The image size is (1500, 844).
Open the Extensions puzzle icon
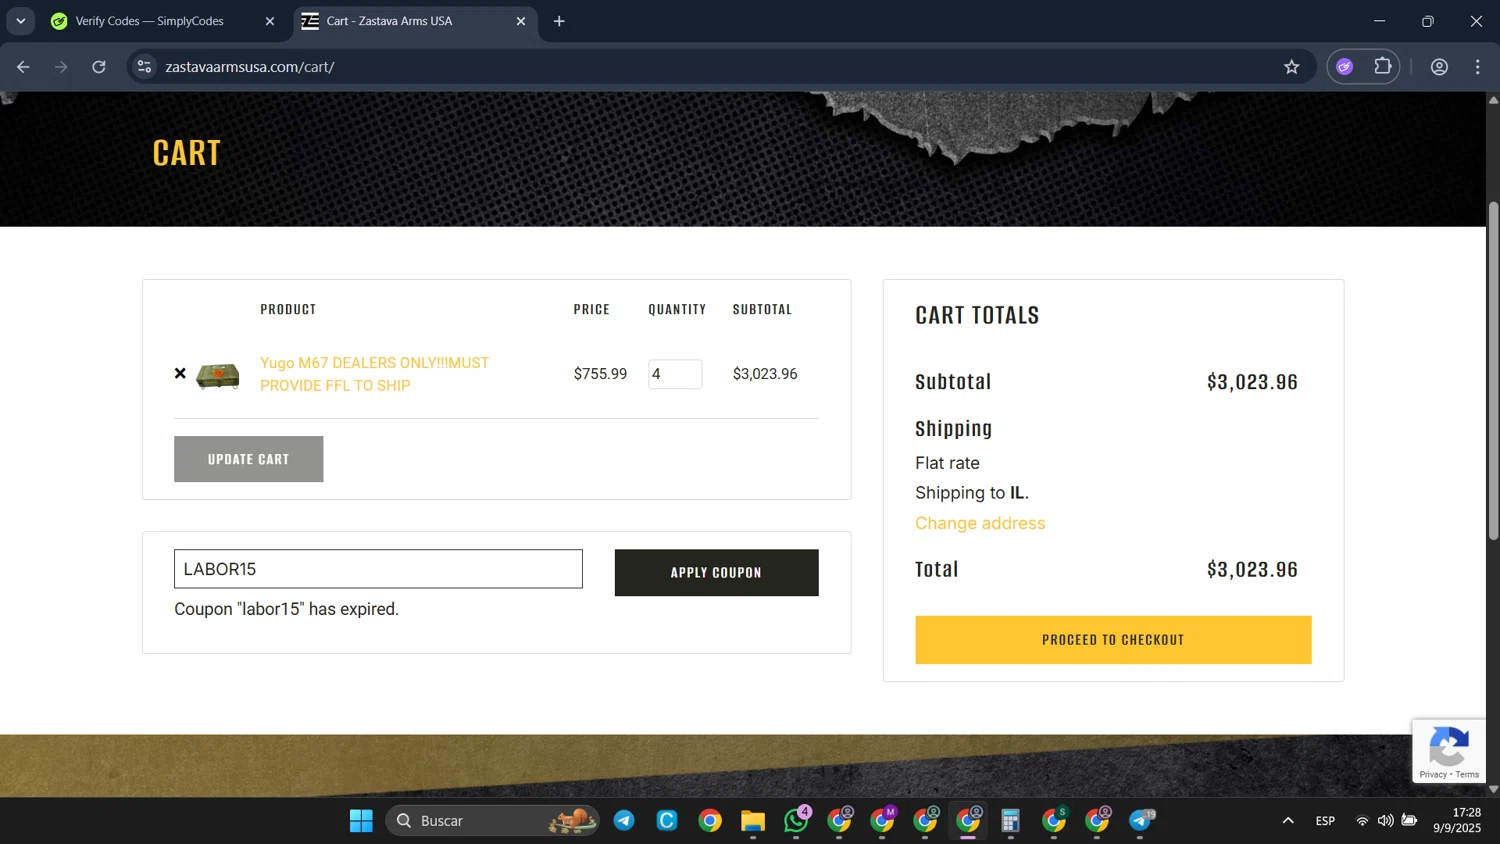1383,67
